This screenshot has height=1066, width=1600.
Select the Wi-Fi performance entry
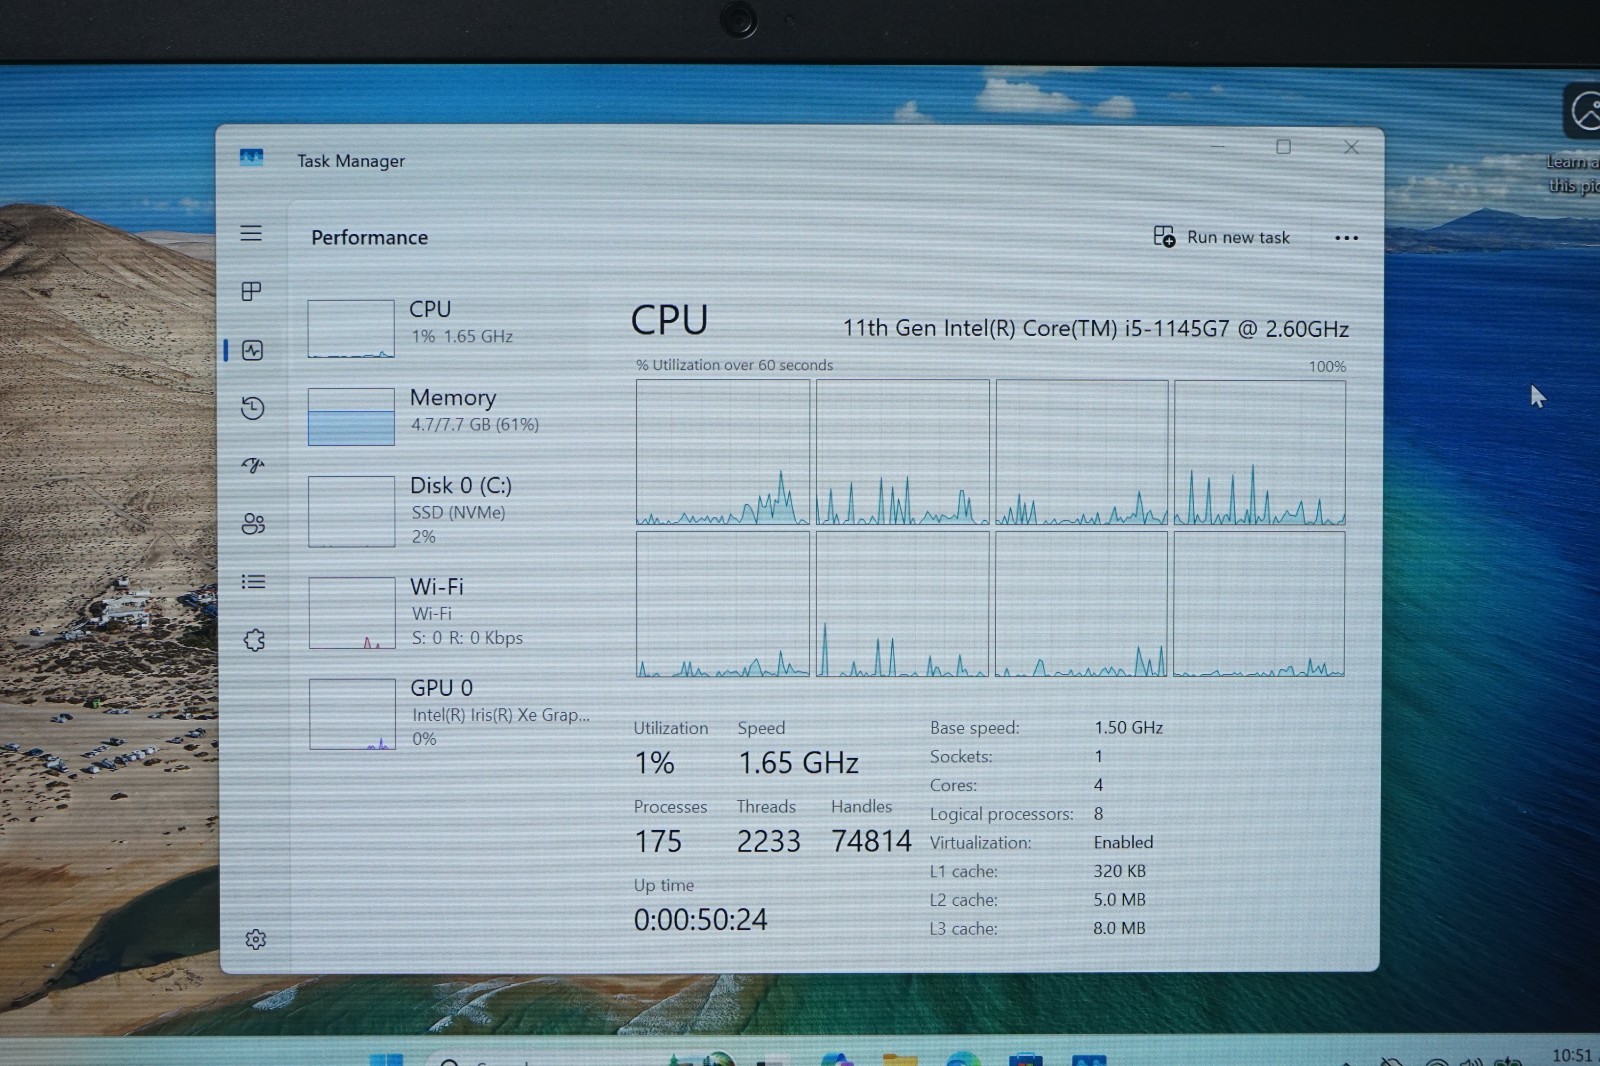point(452,611)
